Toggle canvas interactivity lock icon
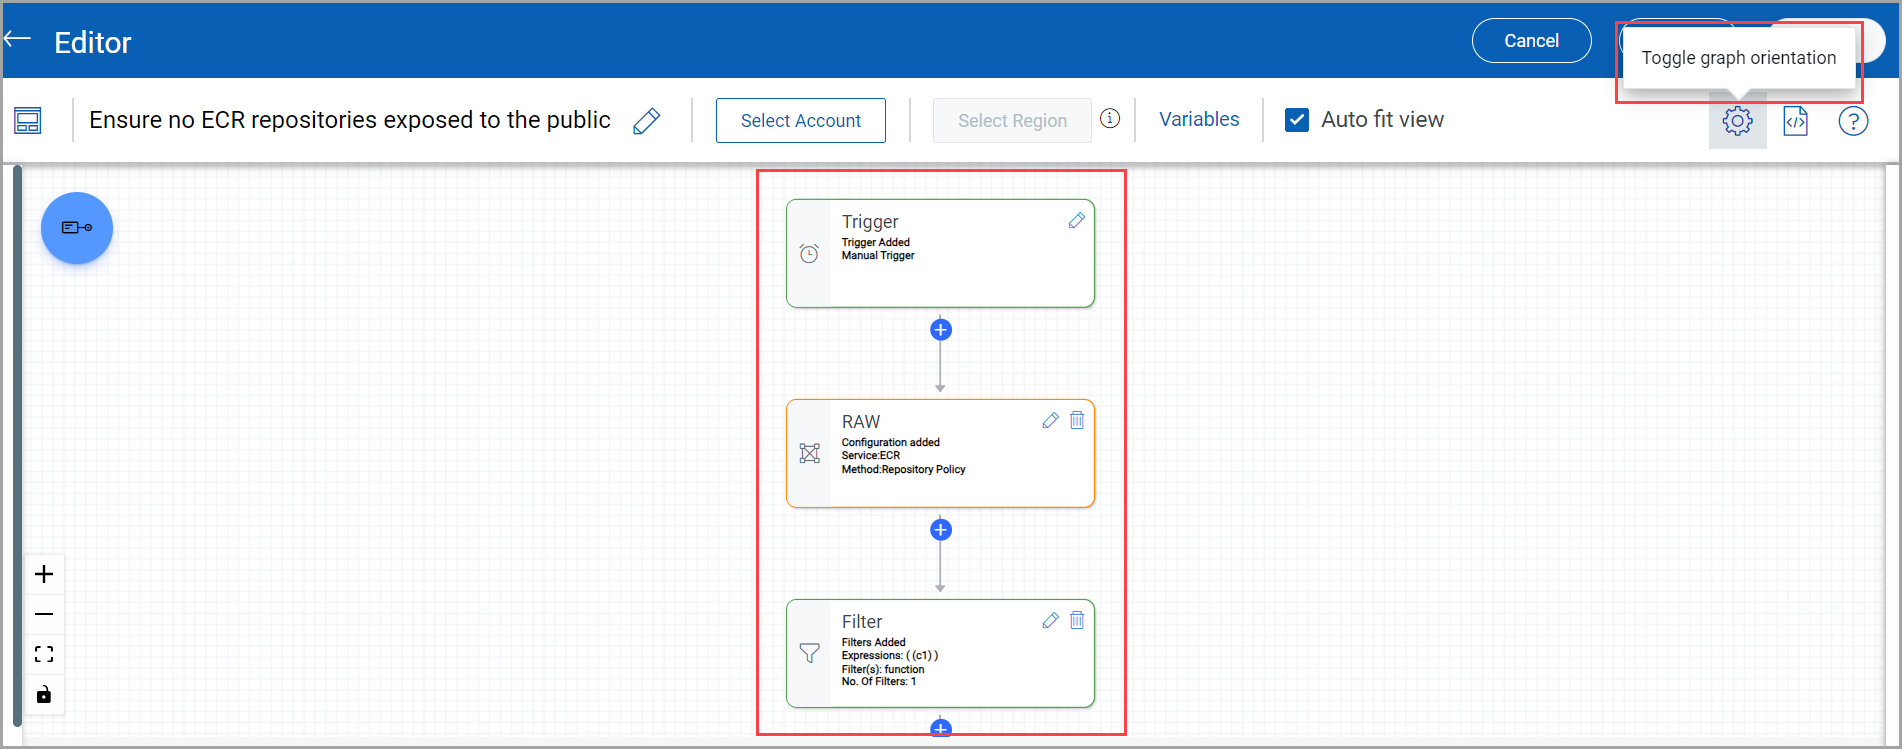Image resolution: width=1902 pixels, height=749 pixels. point(44,694)
